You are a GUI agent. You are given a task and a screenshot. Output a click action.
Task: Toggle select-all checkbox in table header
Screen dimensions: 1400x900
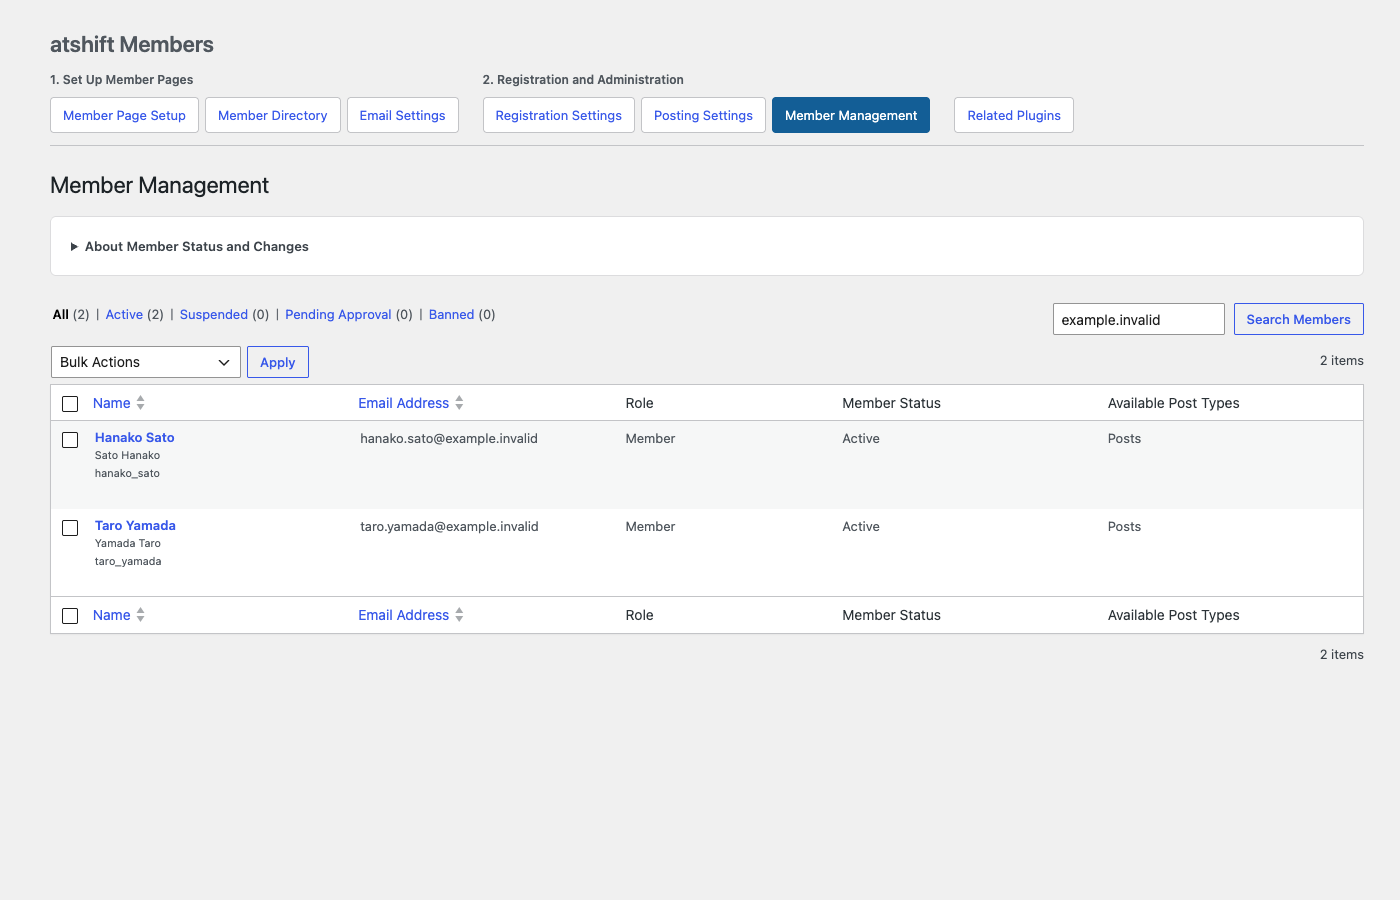pos(70,404)
